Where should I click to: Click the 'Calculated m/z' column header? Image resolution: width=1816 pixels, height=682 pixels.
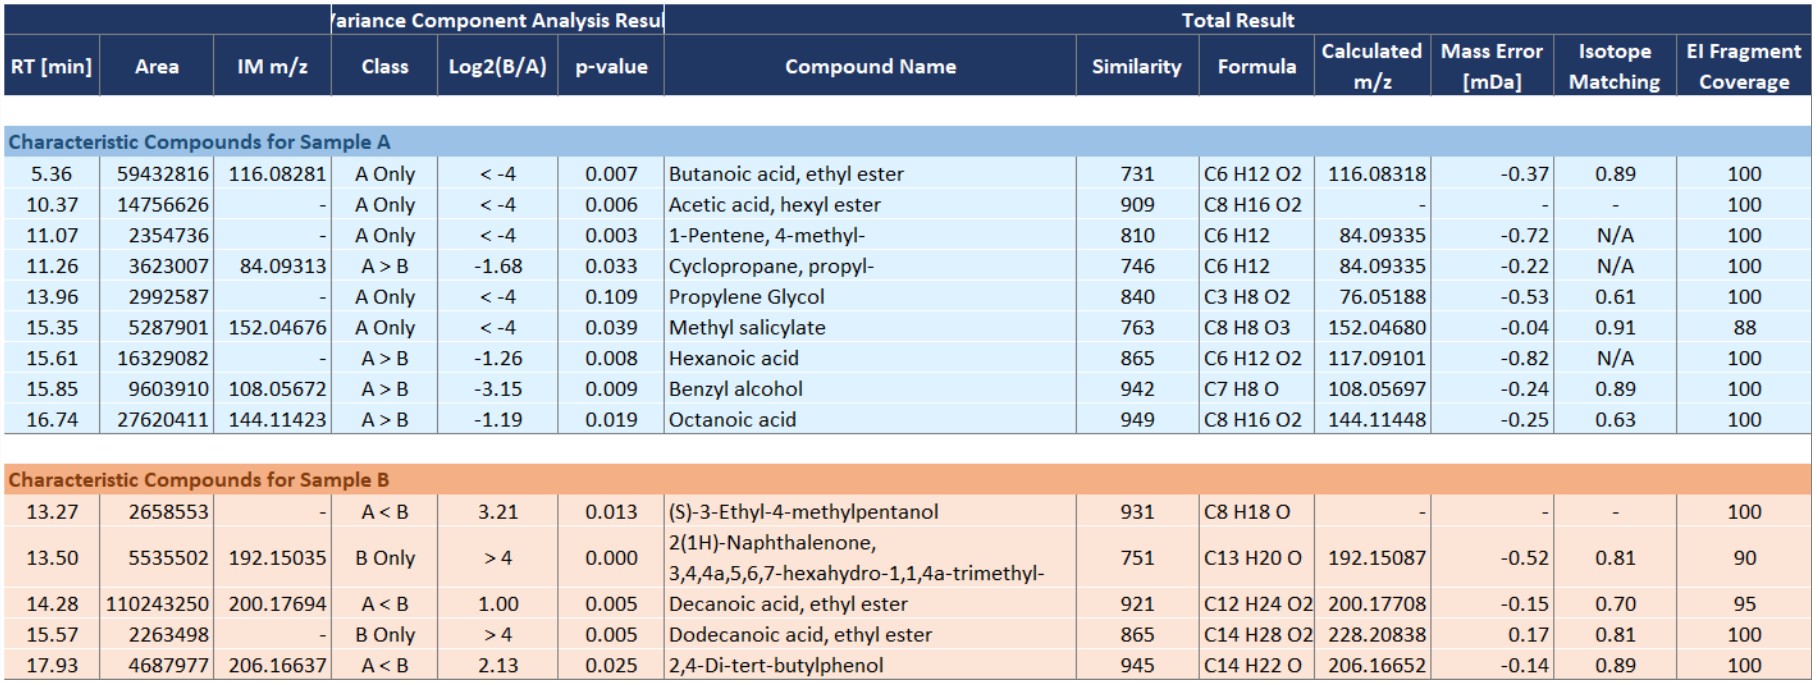(x=1372, y=66)
